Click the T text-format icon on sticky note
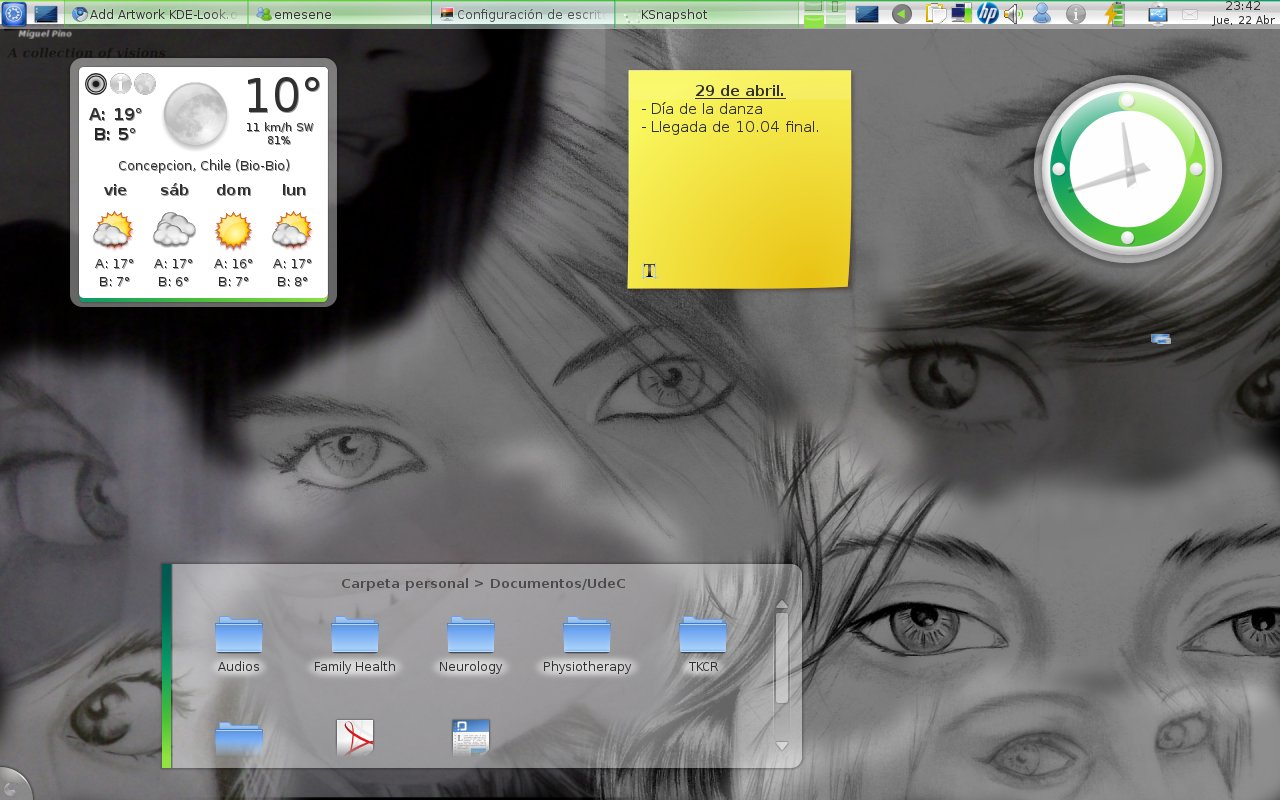1280x800 pixels. (649, 270)
